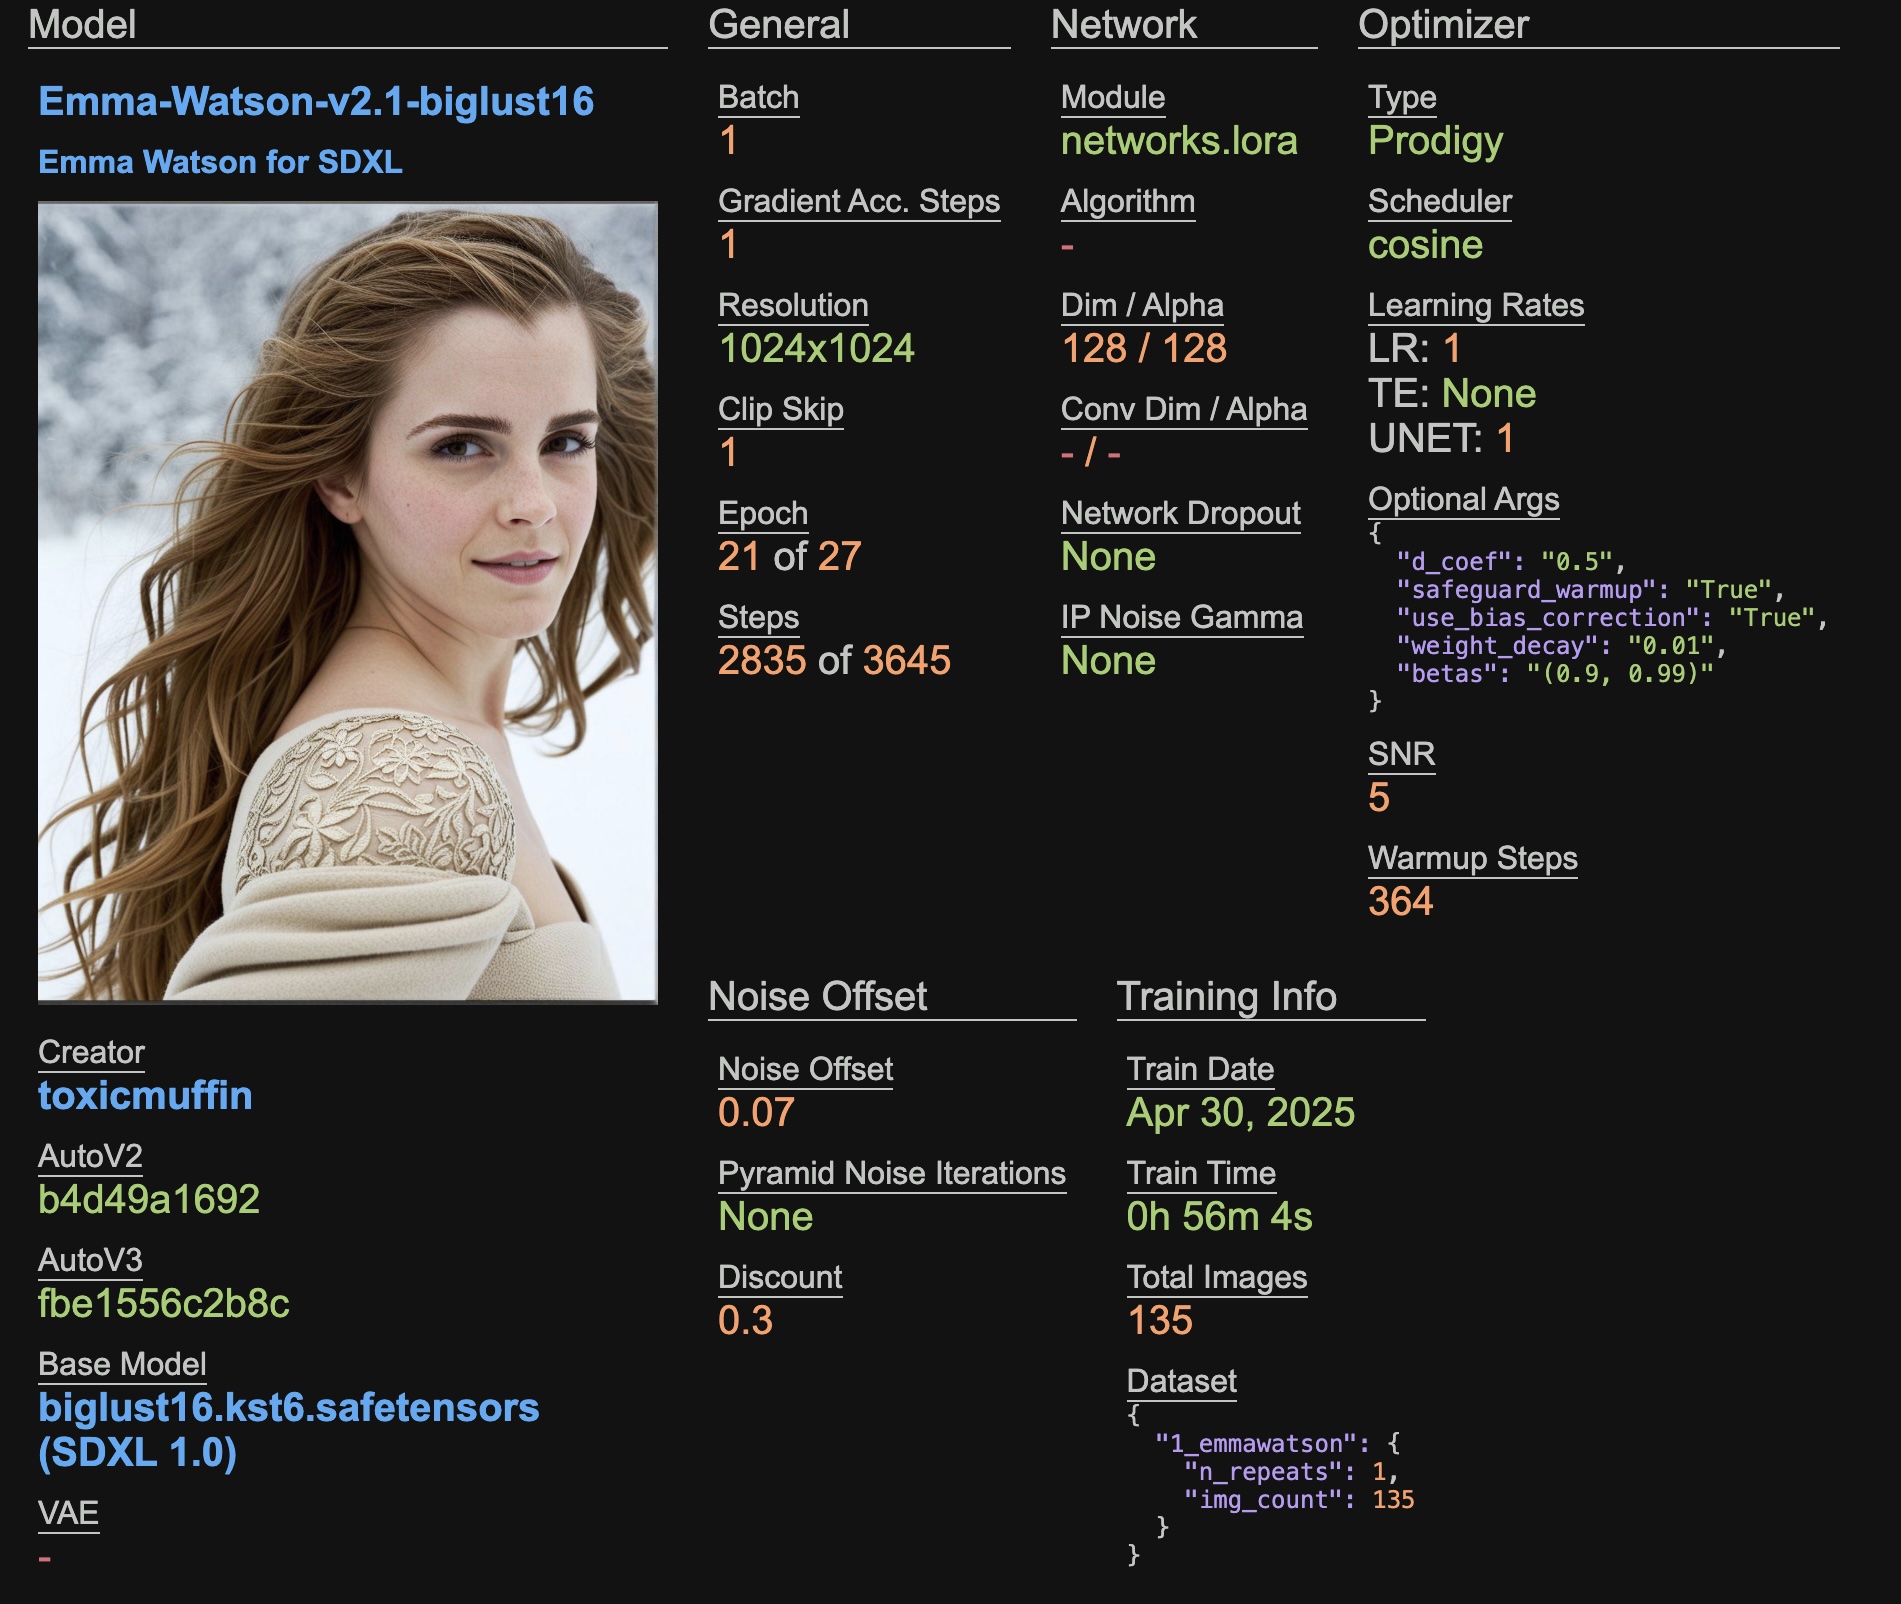Click the 'Module' label
Viewport: 1901px width, 1604px height.
pos(1113,97)
